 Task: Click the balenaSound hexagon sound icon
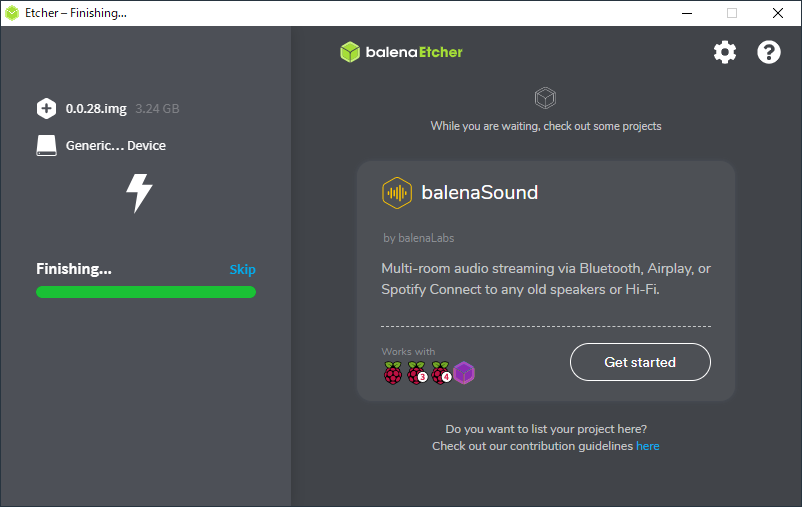coord(397,193)
